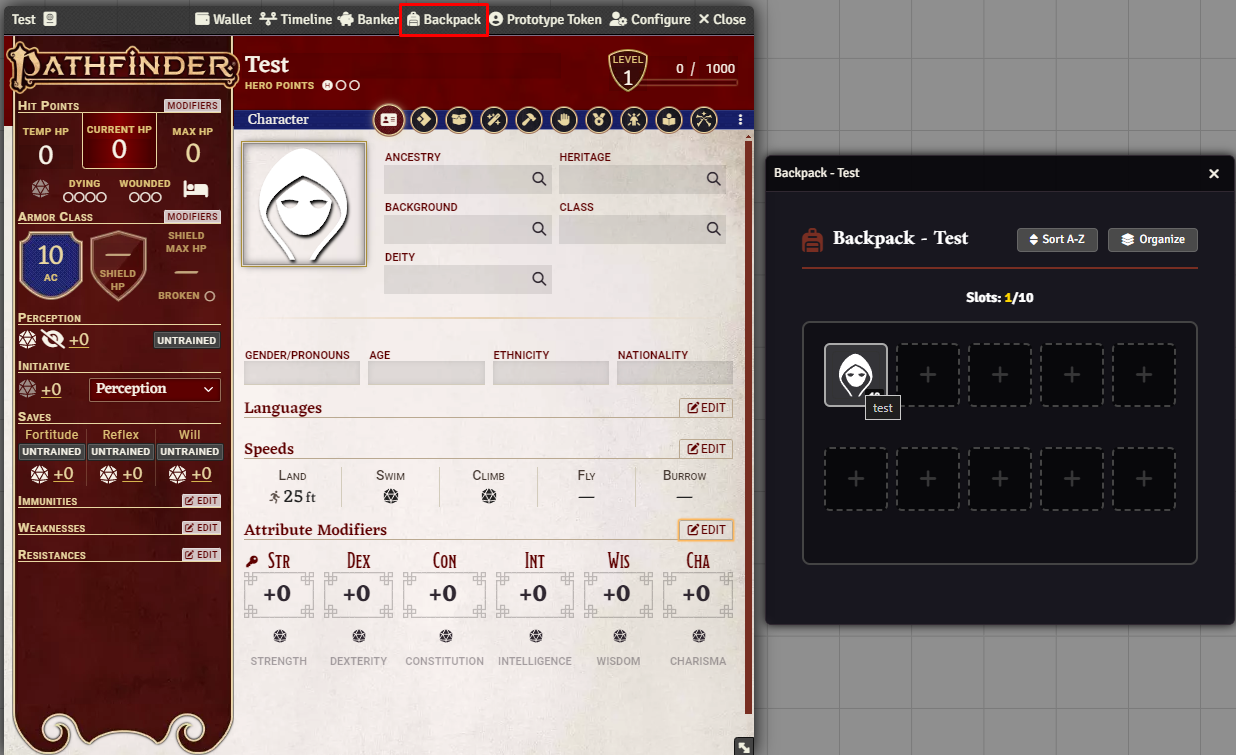Open the Sort A-Z dropdown in Backpack
Screen dimensions: 1236x755
pos(1057,240)
